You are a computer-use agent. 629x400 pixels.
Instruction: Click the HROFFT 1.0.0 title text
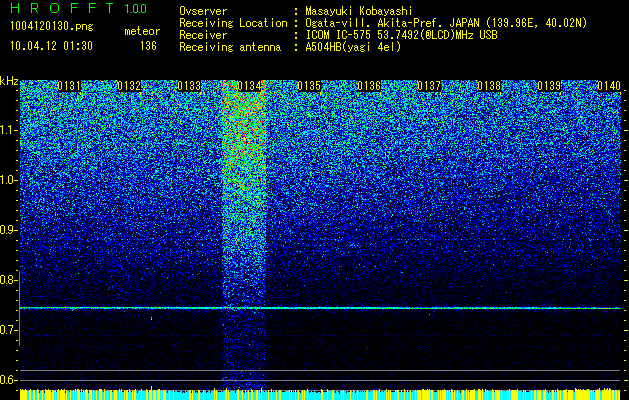pos(78,8)
